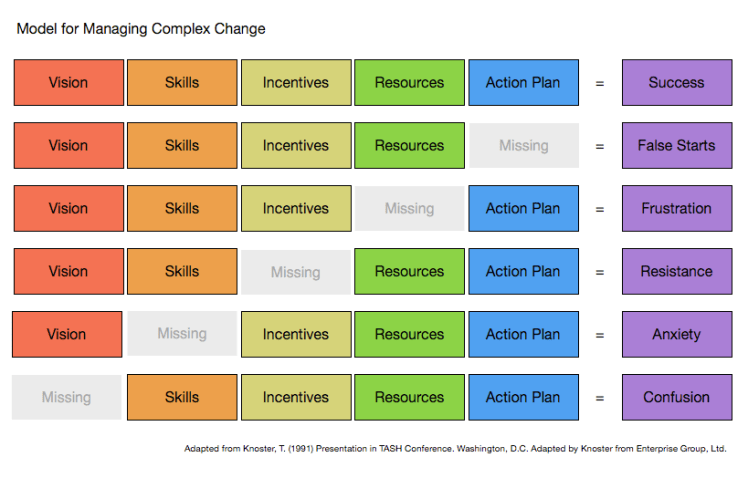
Task: Select the Confusion outcome box
Action: (676, 397)
